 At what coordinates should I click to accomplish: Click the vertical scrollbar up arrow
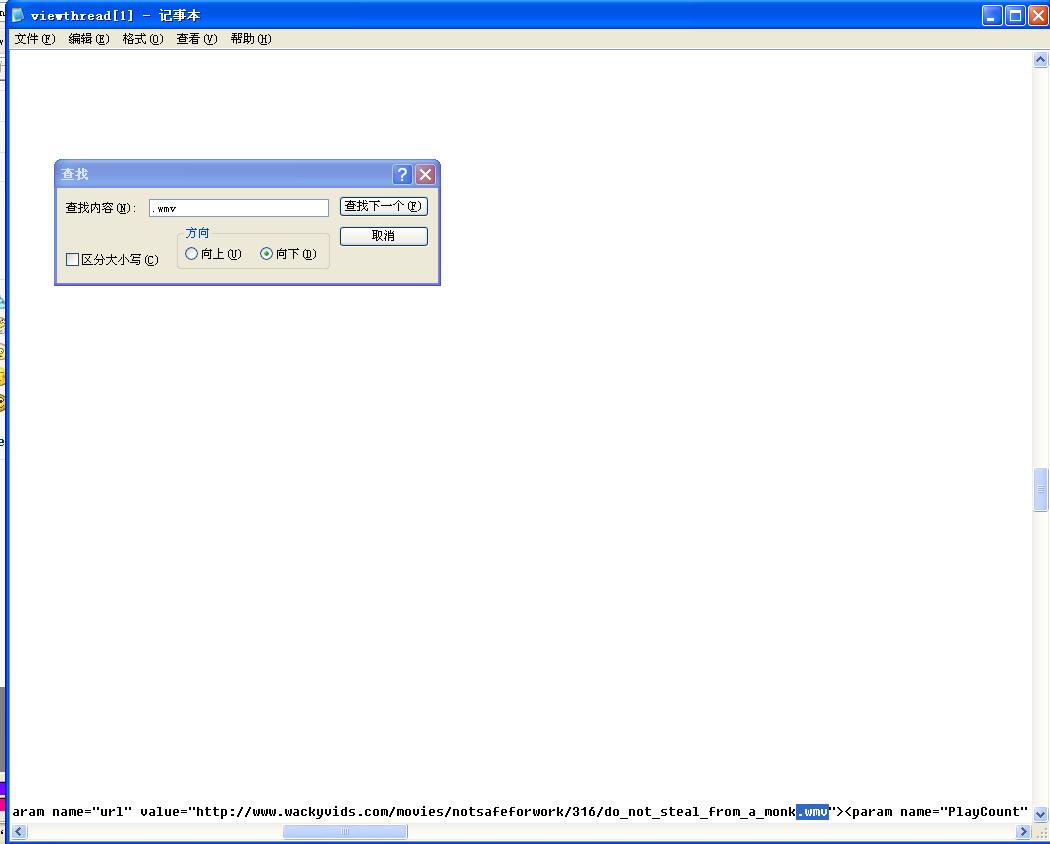[1040, 60]
